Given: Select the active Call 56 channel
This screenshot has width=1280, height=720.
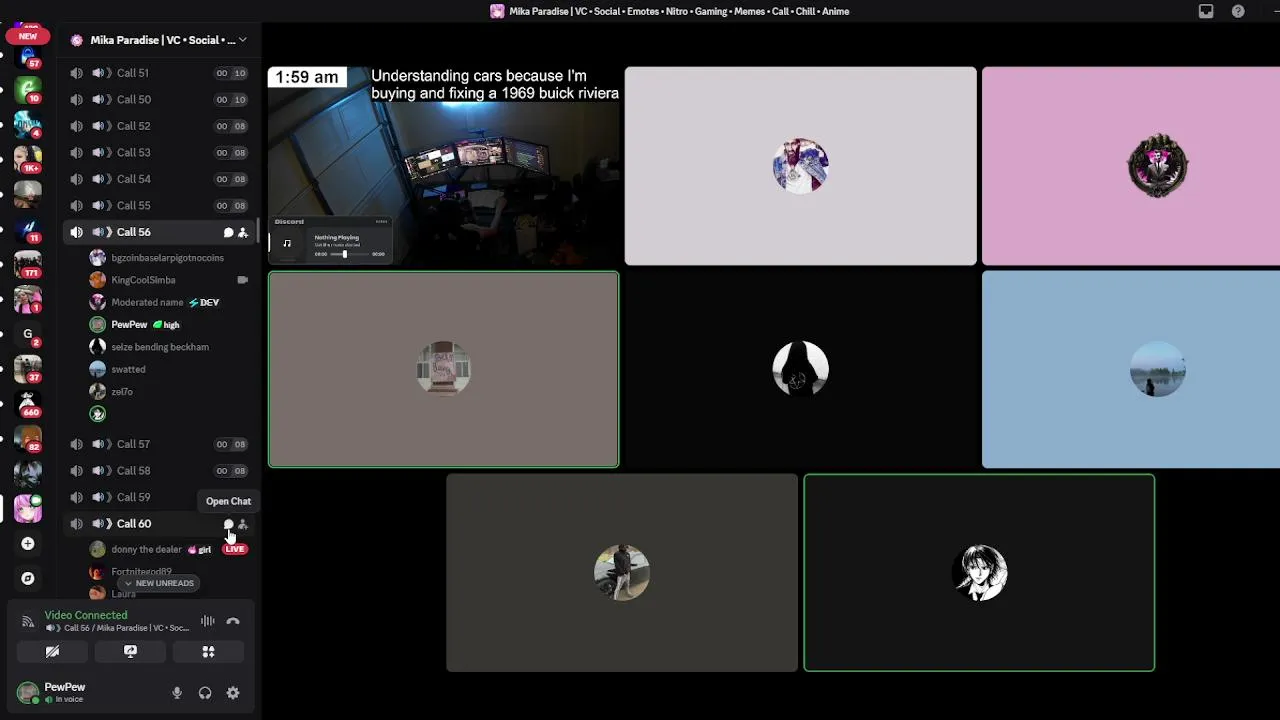Looking at the screenshot, I should click(158, 232).
